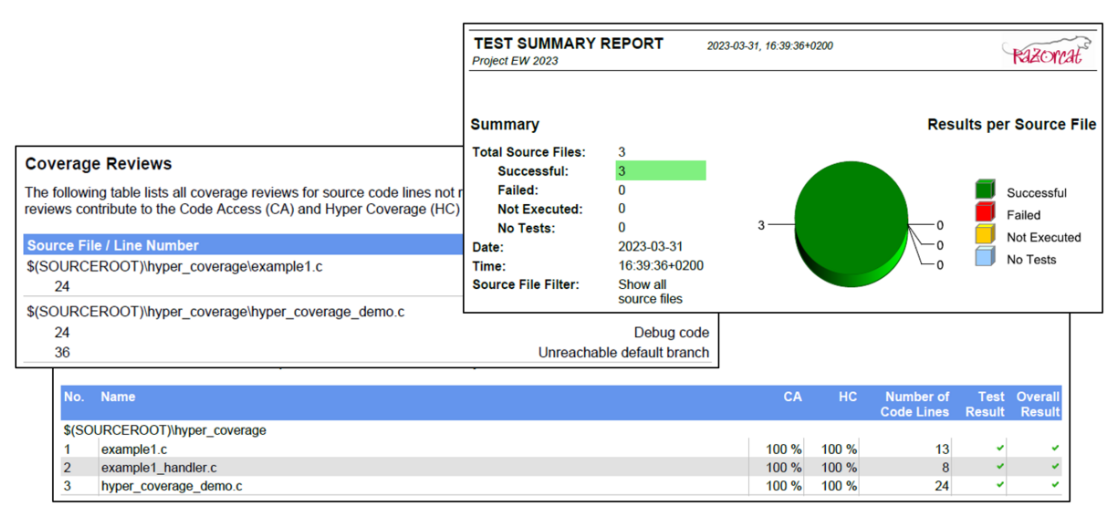
Task: Click the Number of Code Lines header
Action: (914, 404)
